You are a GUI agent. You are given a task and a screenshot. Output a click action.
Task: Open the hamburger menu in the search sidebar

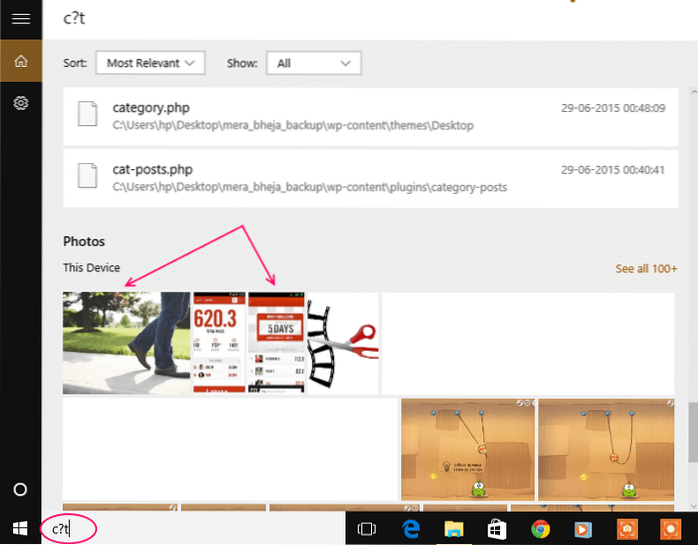[x=20, y=19]
